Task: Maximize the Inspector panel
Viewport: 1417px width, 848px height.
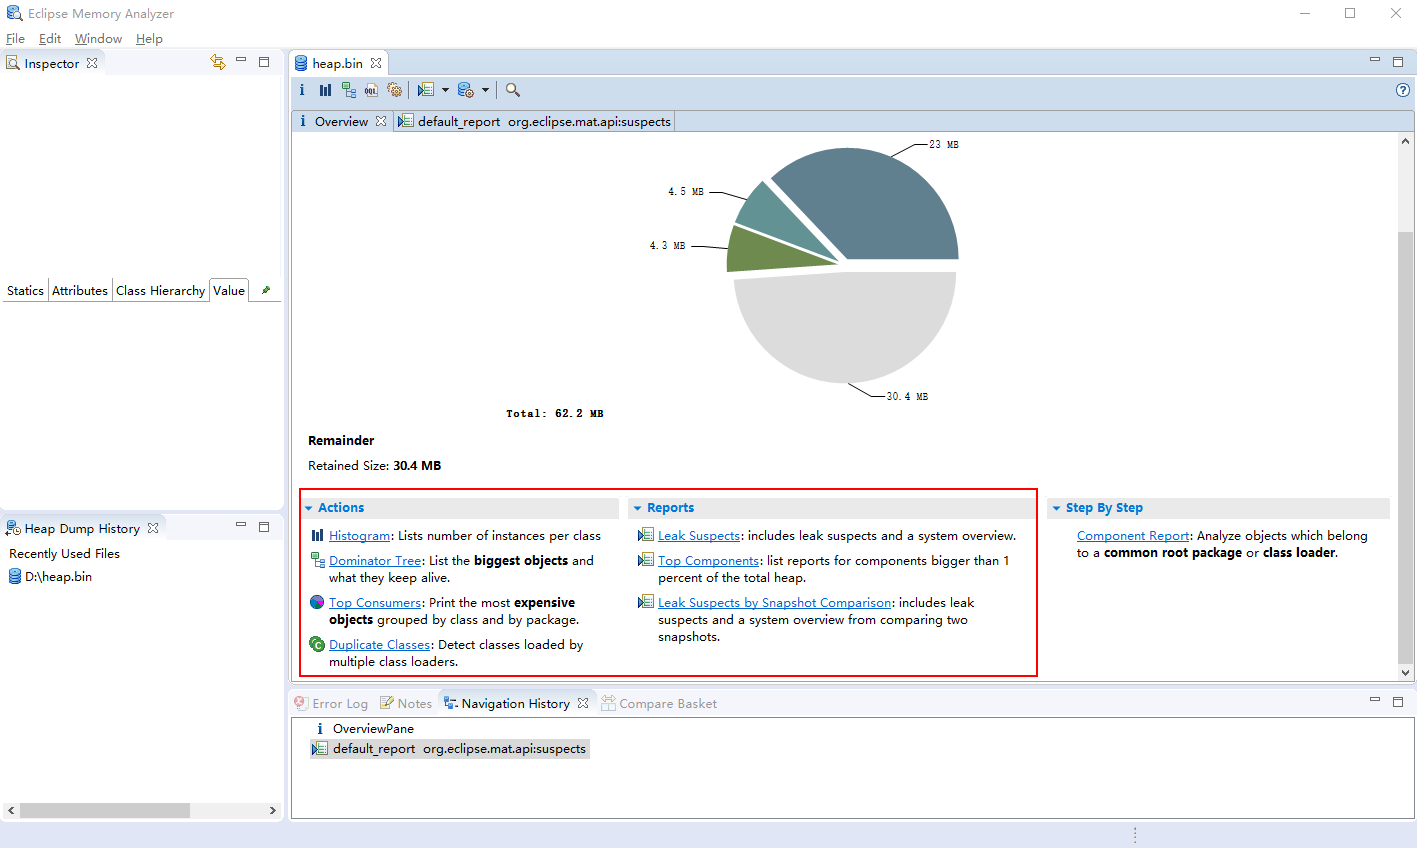Action: click(x=264, y=62)
